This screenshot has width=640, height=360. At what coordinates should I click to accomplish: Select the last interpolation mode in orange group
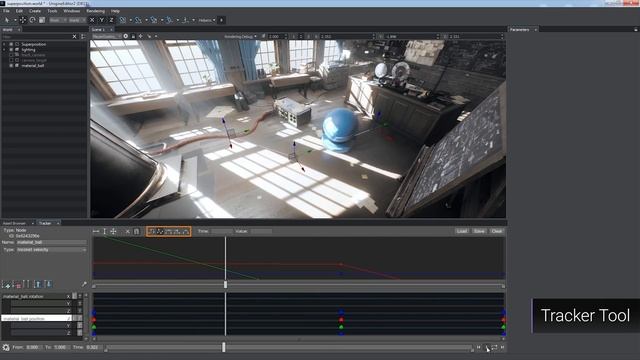point(186,231)
